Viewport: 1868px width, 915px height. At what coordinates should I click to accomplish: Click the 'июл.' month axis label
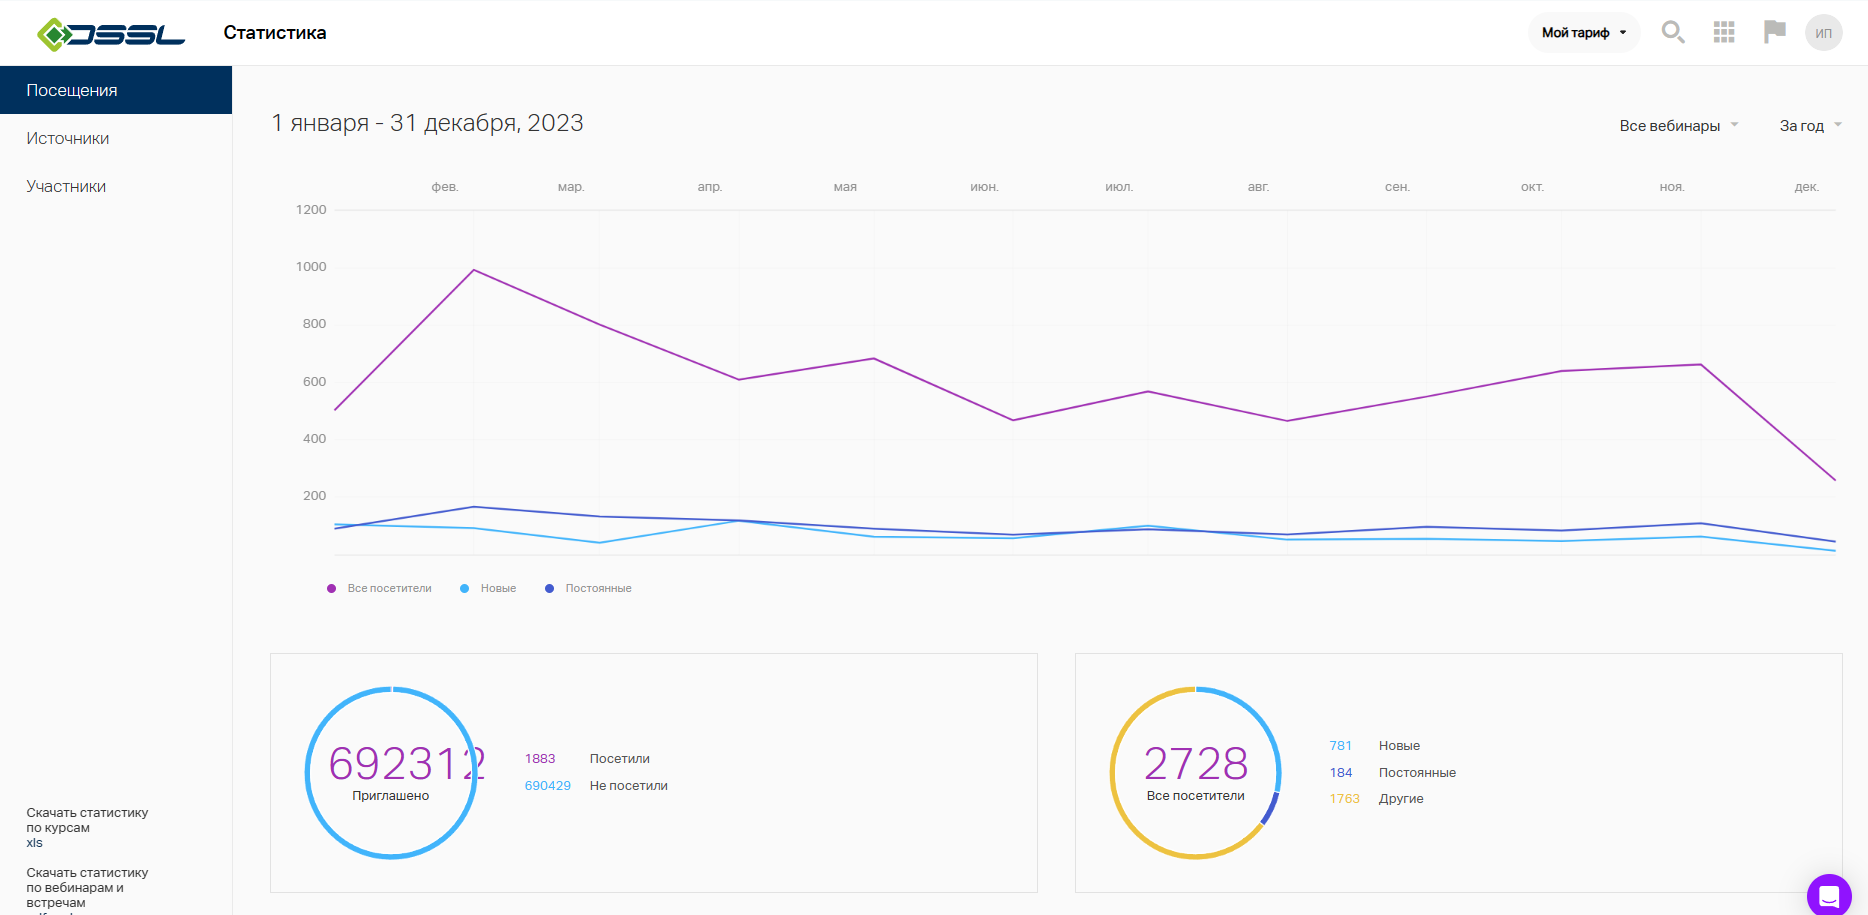(x=1119, y=187)
